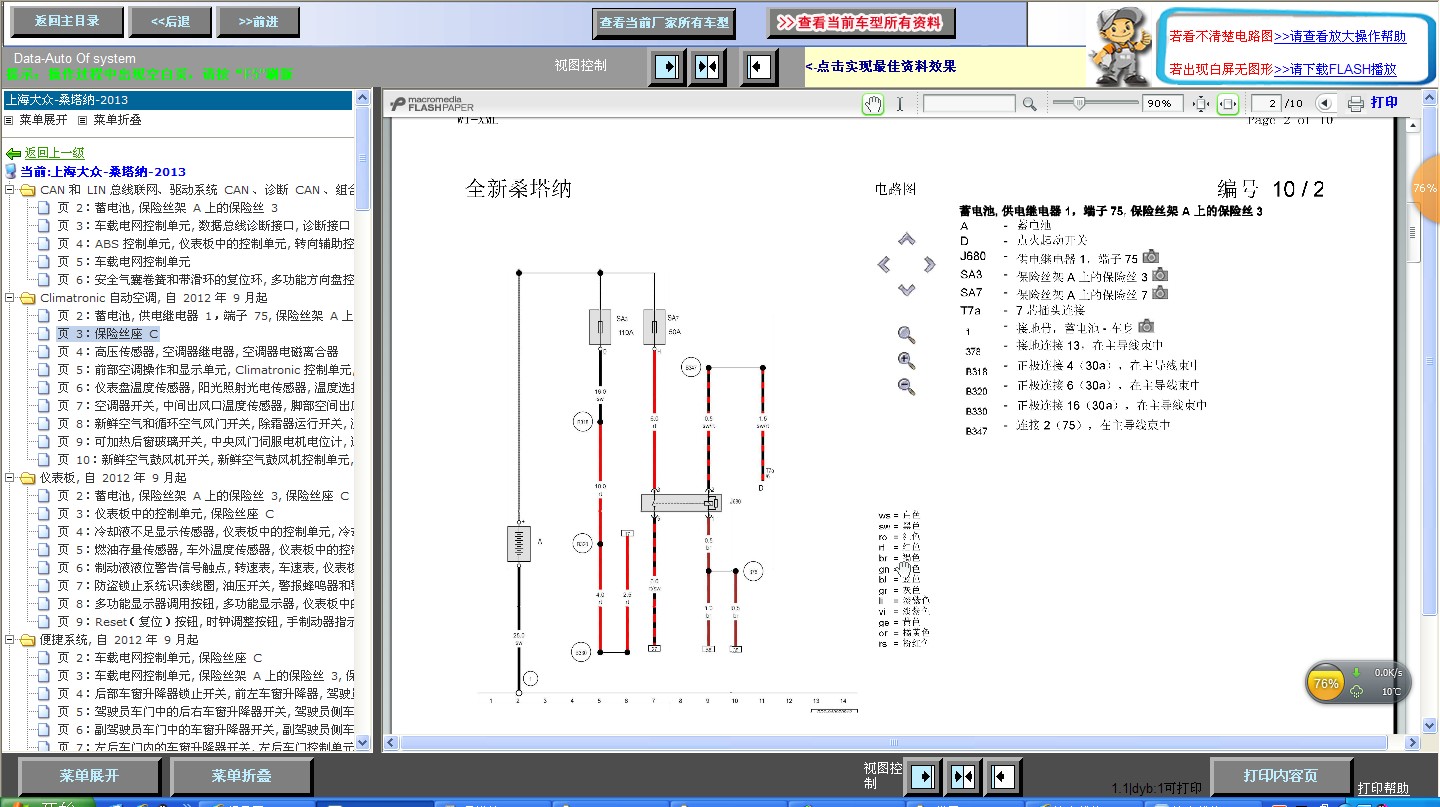The image size is (1440, 807).
Task: Collapse the CAN 和 LIN 总线联网 folder
Action: (10, 190)
